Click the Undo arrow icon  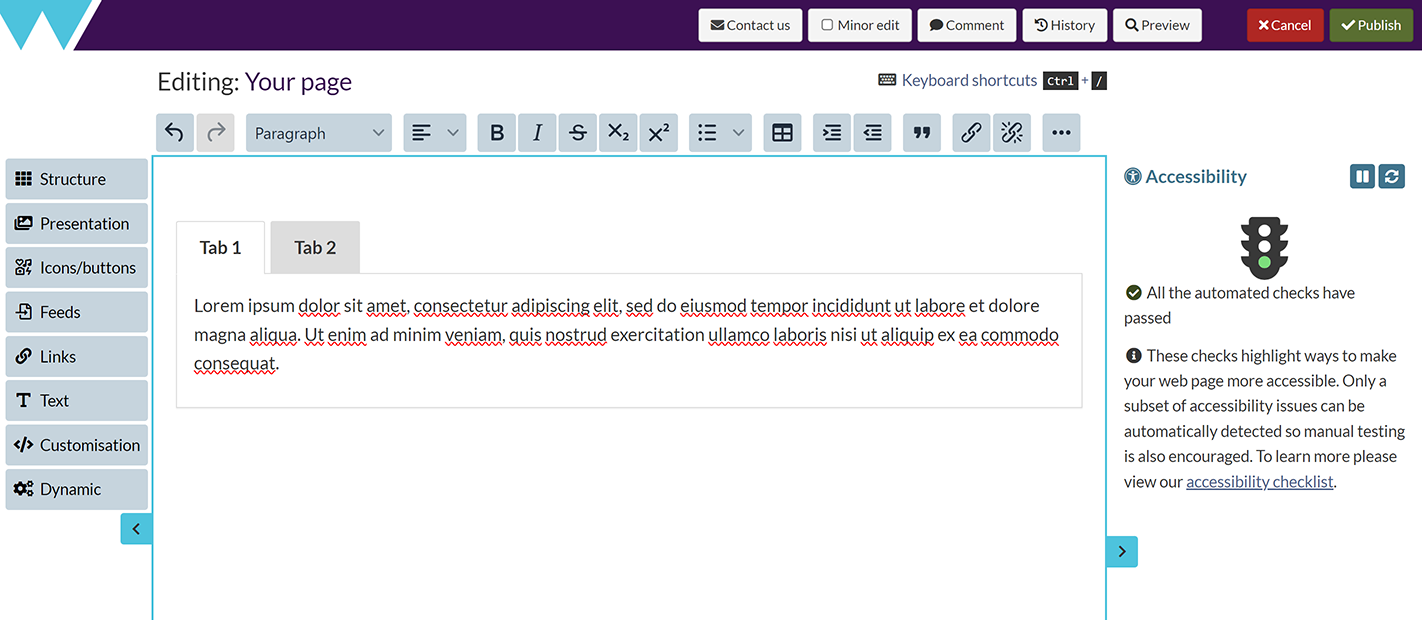coord(175,133)
